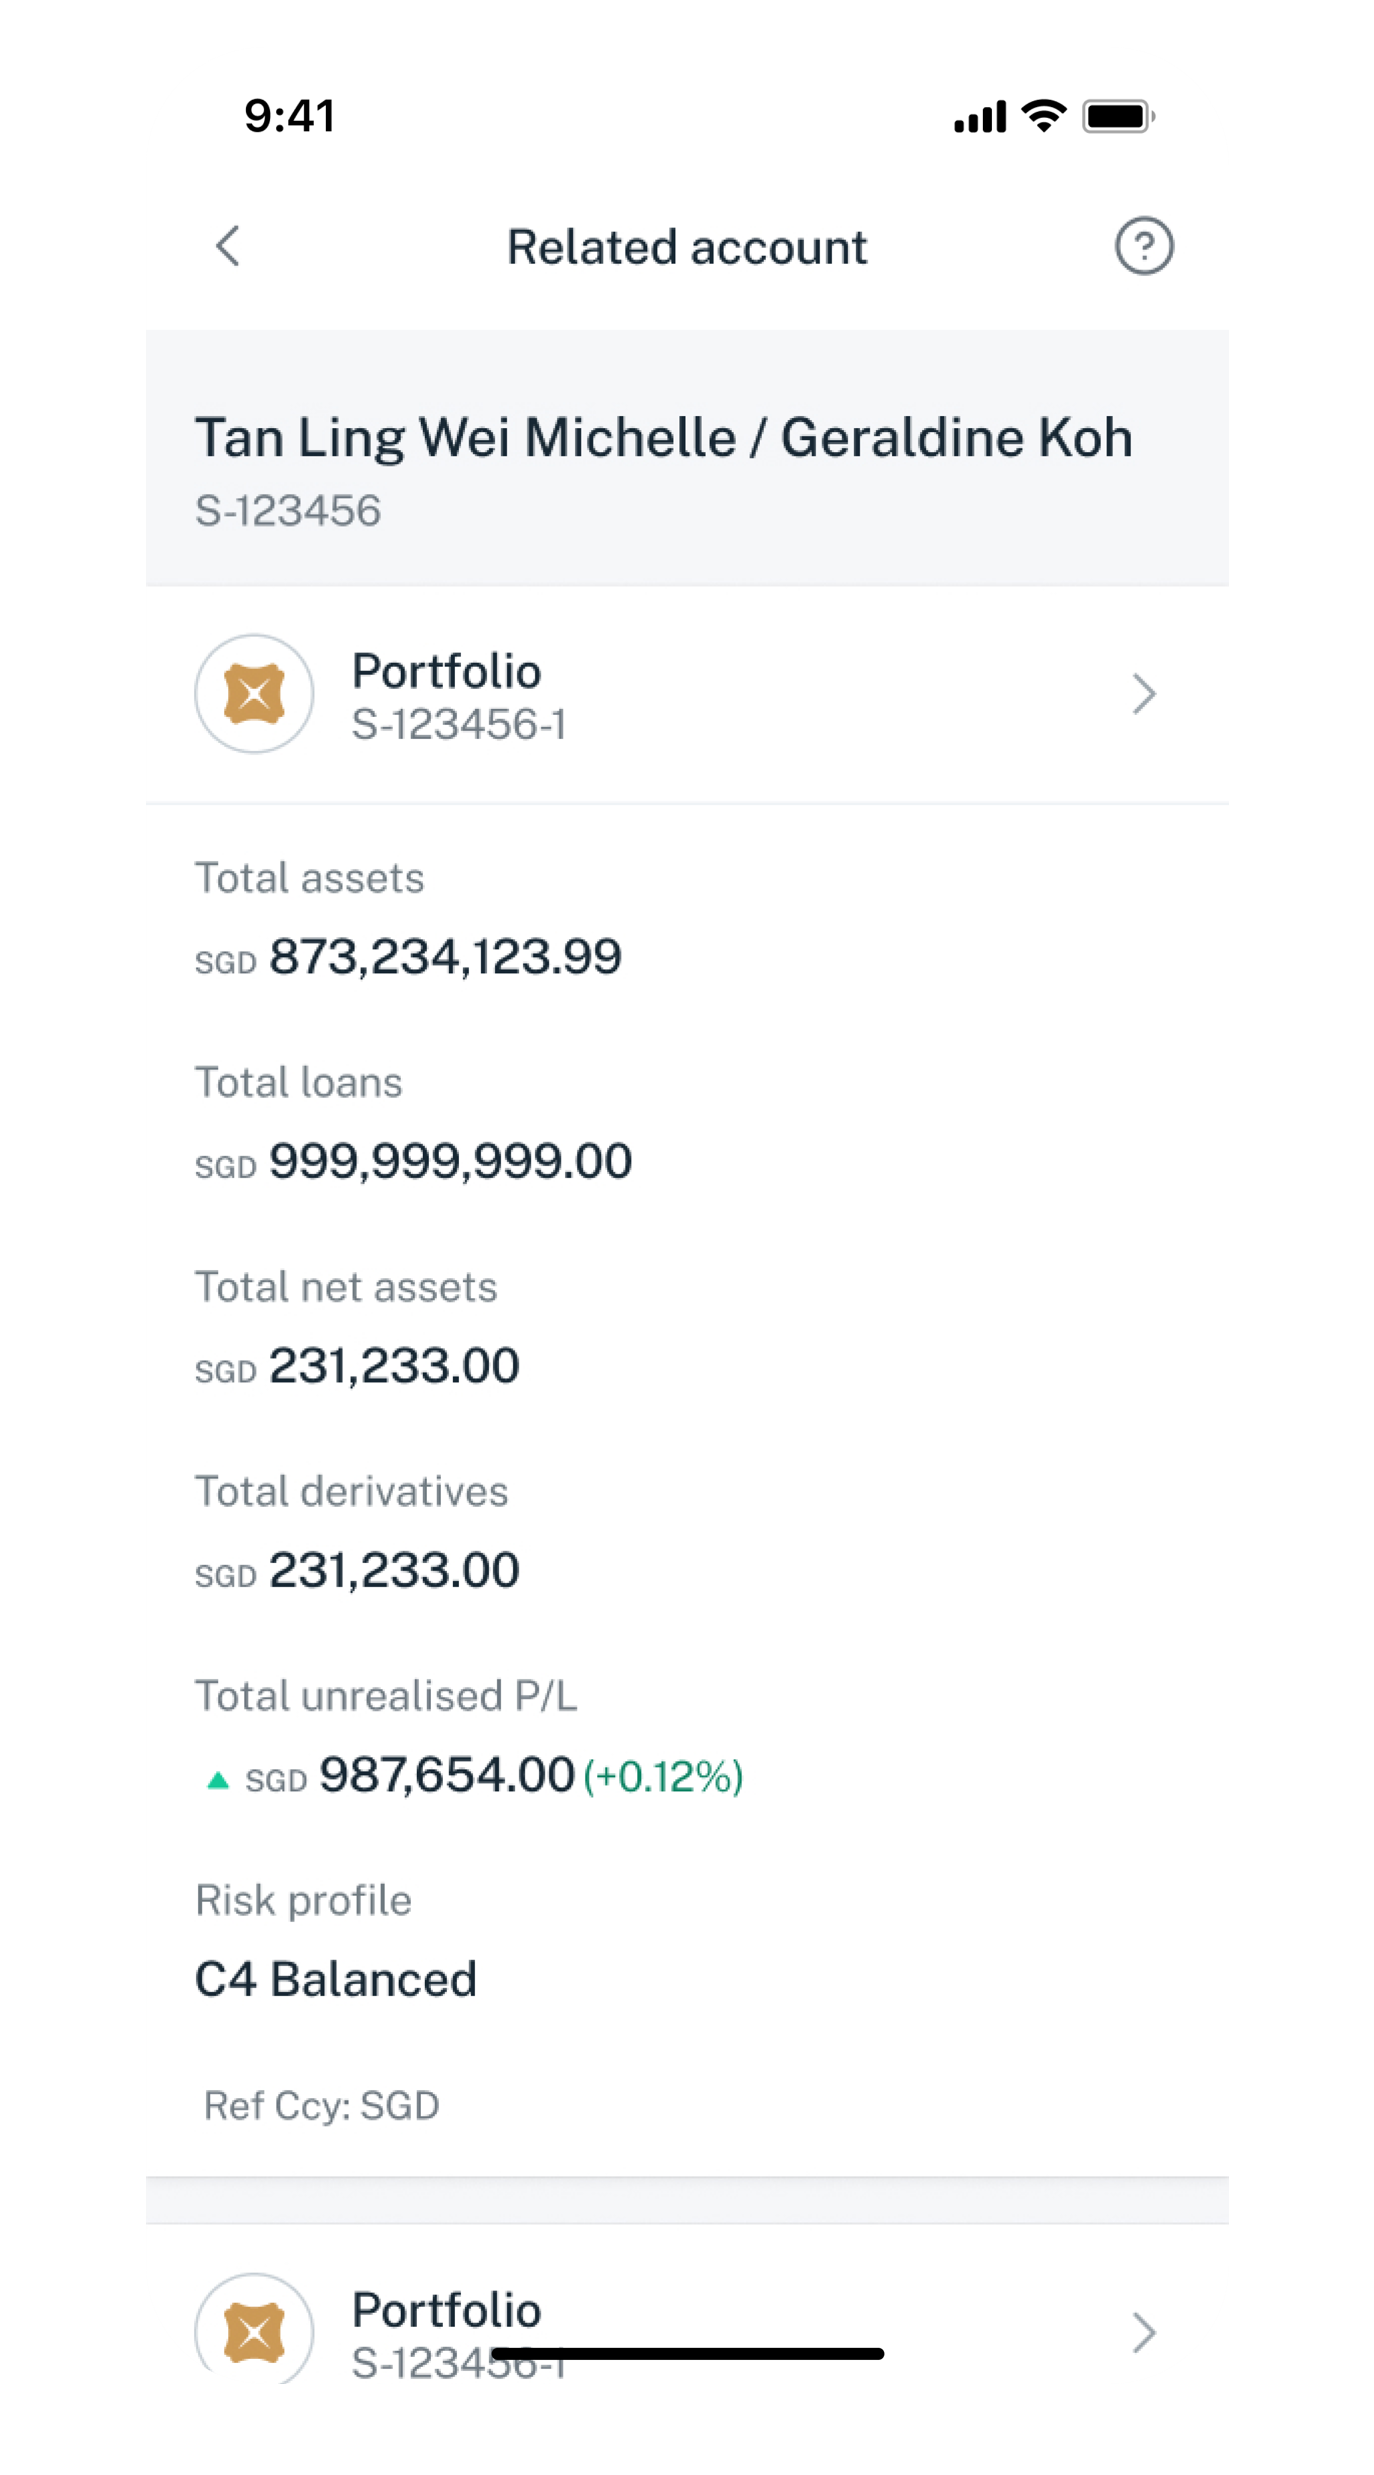Viewport: 1374px width, 2475px height.
Task: Open the Portfolio S-123456-1 row title
Action: (446, 672)
